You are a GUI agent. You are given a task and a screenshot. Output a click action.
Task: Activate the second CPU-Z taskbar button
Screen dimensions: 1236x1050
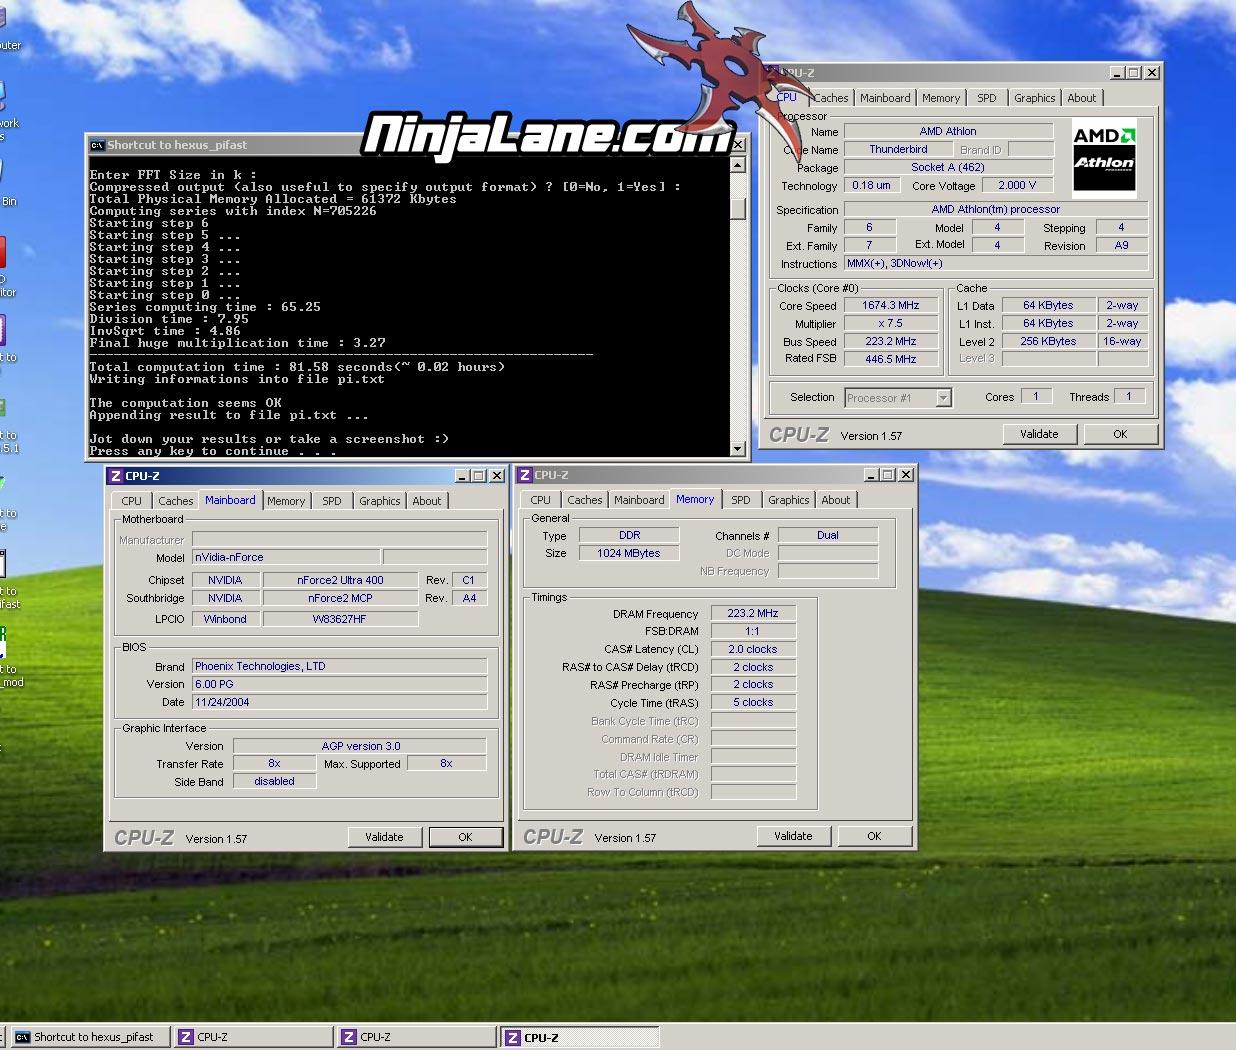click(415, 1037)
